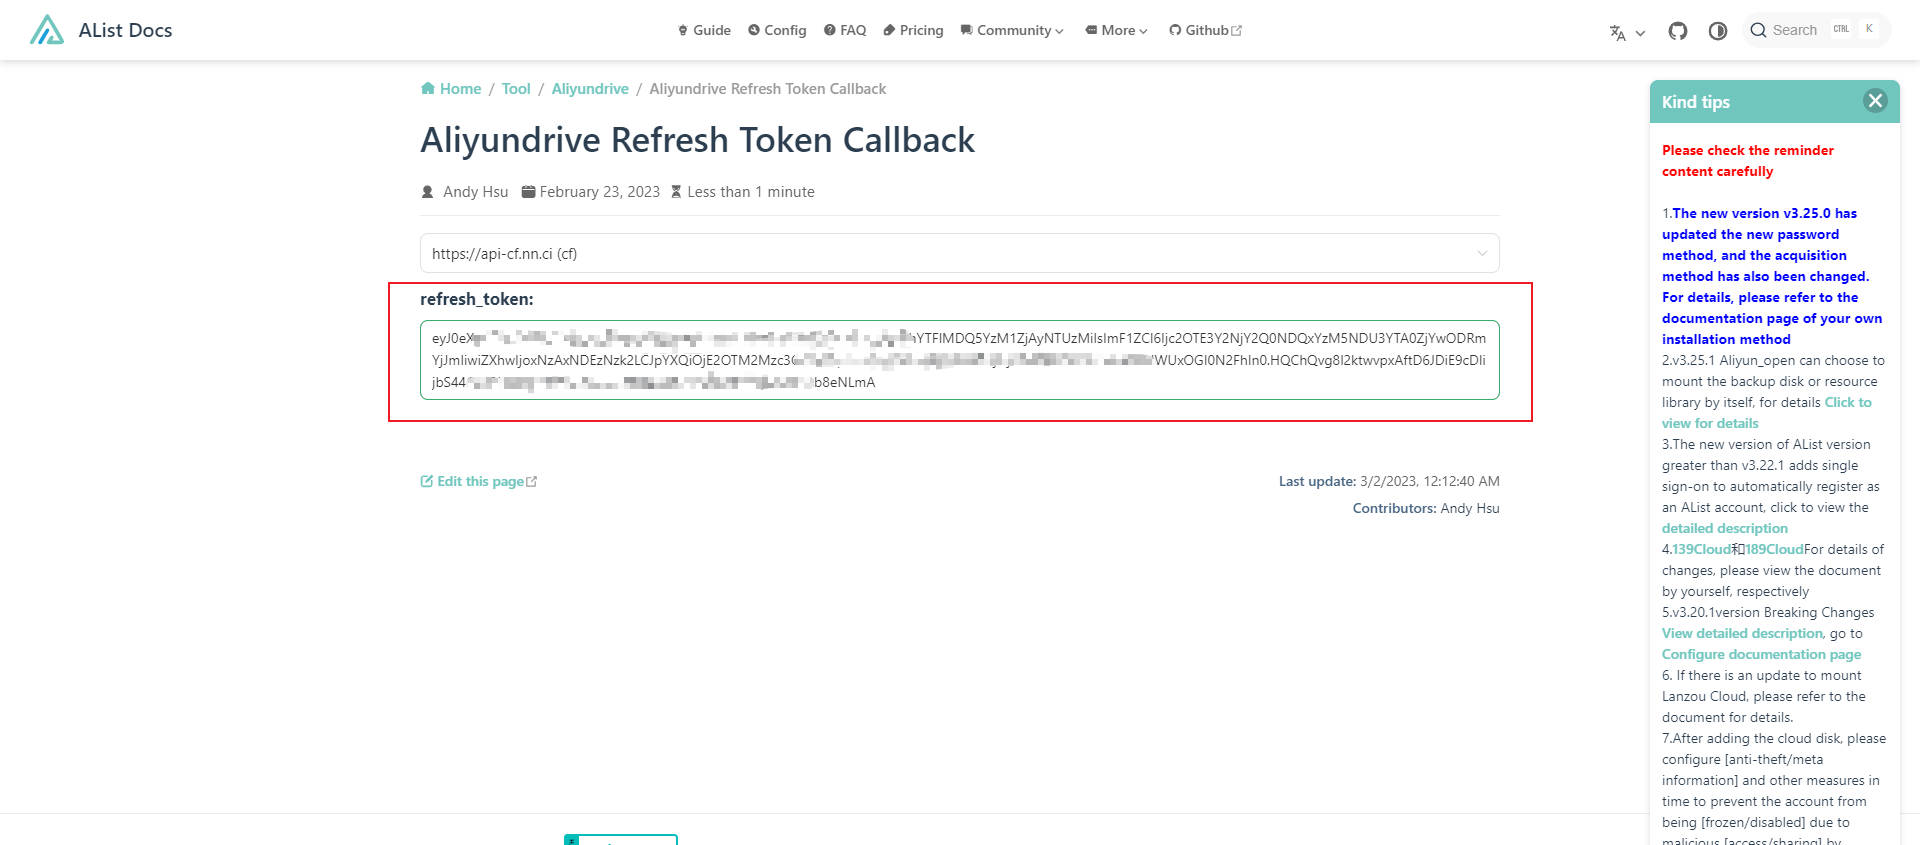Open the language selection icon
The height and width of the screenshot is (845, 1920).
[1617, 32]
